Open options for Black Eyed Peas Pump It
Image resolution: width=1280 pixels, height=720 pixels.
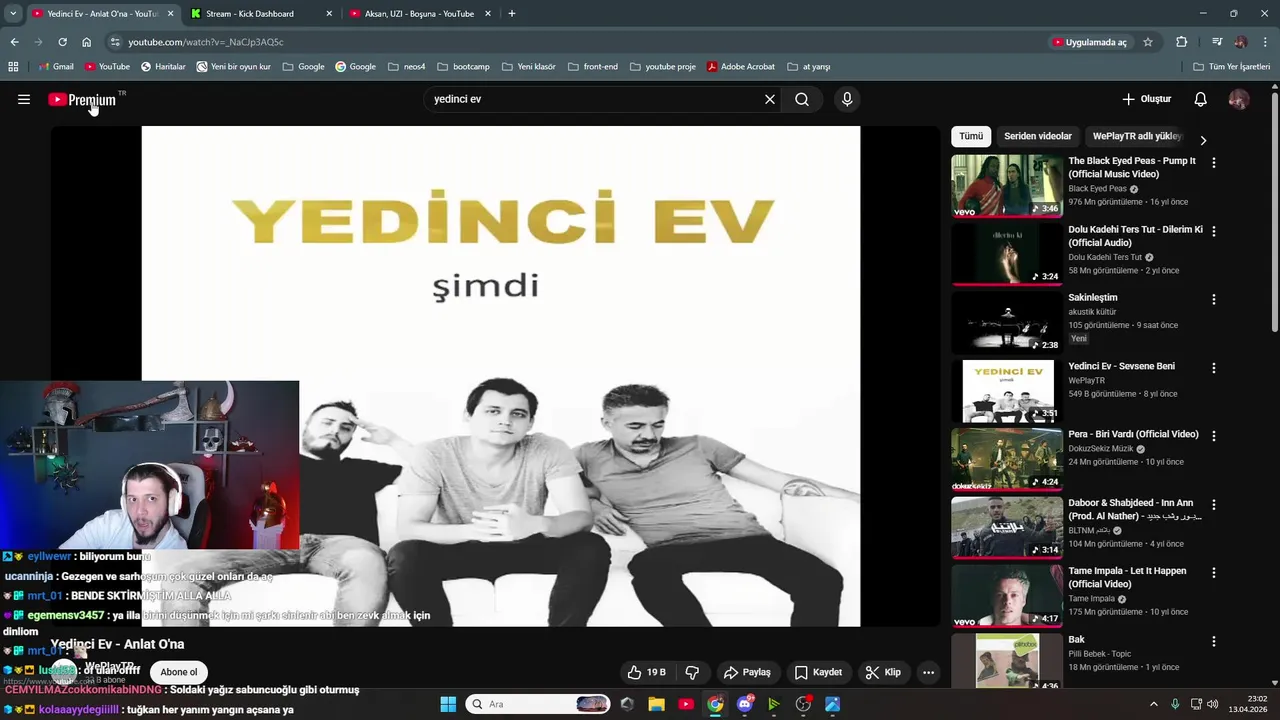pos(1214,162)
